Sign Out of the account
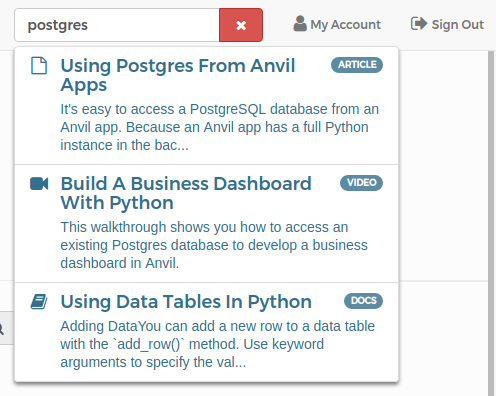Screen dimensions: 496x396 (447, 24)
